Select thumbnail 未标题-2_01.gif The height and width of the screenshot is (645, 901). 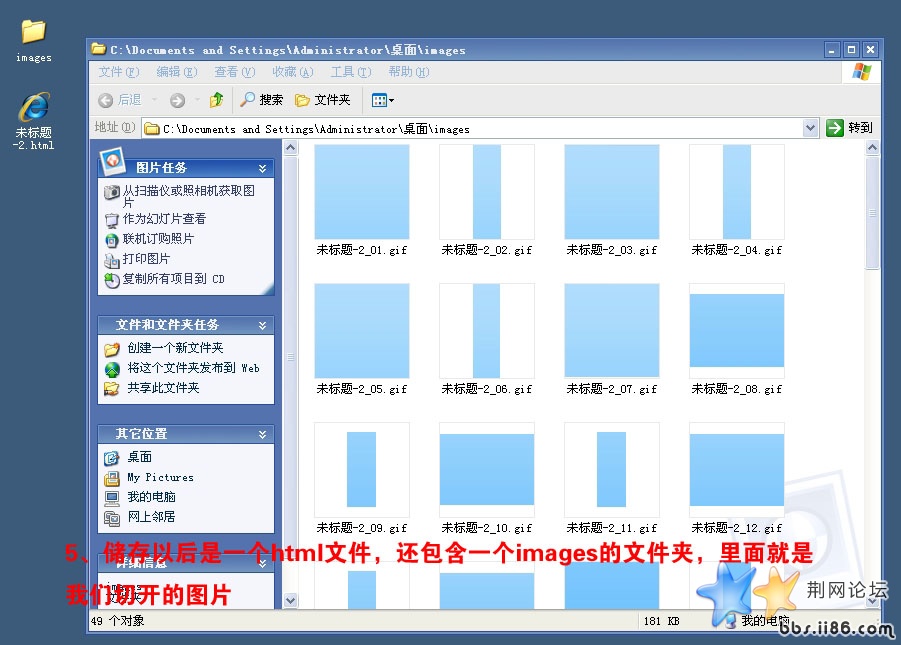362,192
